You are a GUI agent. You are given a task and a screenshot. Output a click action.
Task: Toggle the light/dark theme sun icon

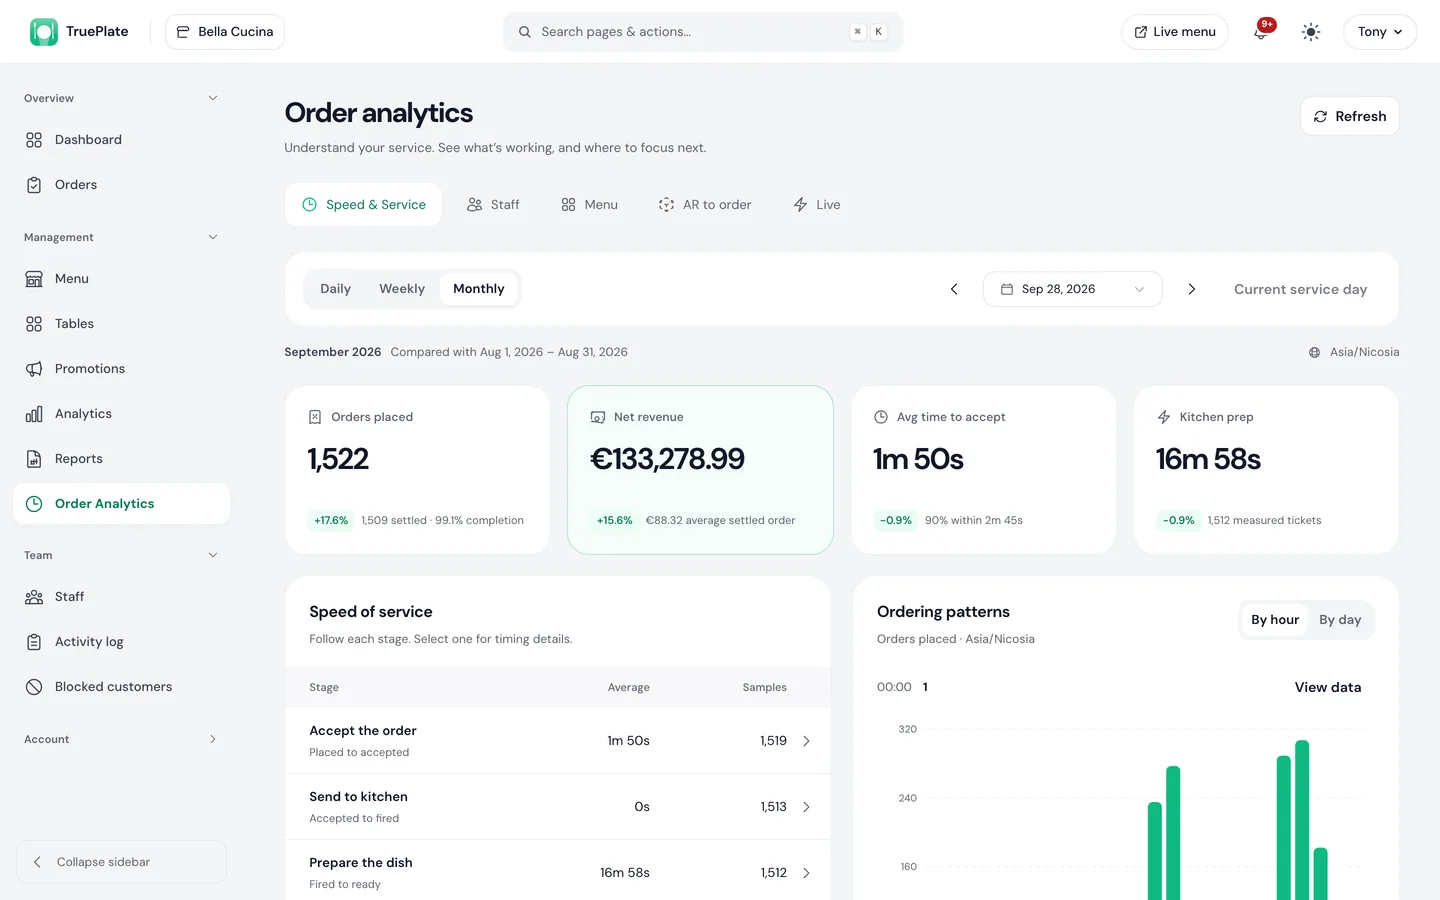pyautogui.click(x=1311, y=32)
